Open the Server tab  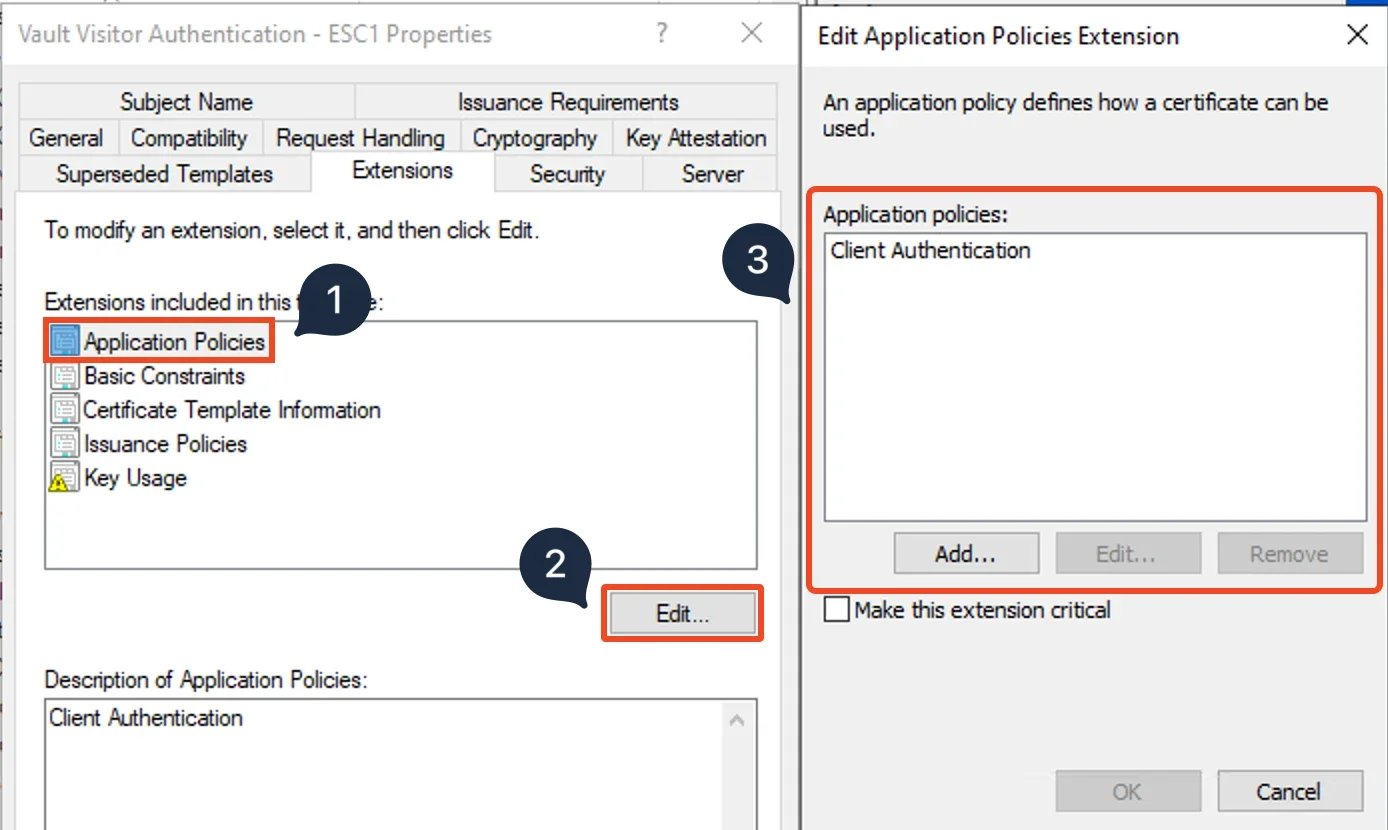point(711,174)
